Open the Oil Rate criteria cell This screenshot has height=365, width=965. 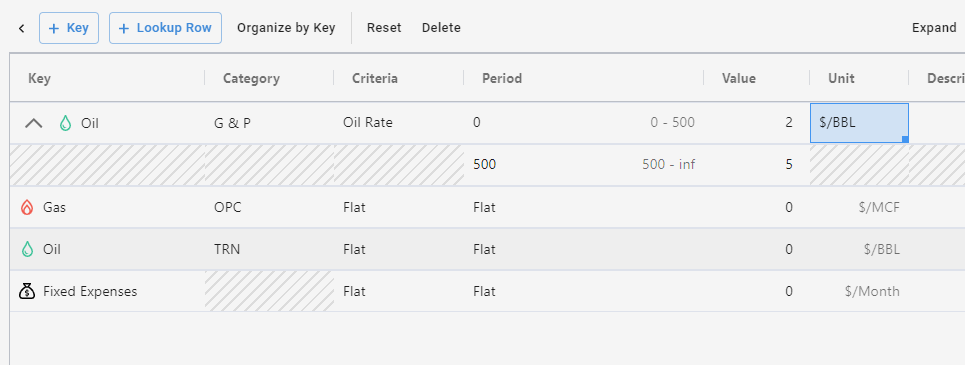(x=399, y=123)
